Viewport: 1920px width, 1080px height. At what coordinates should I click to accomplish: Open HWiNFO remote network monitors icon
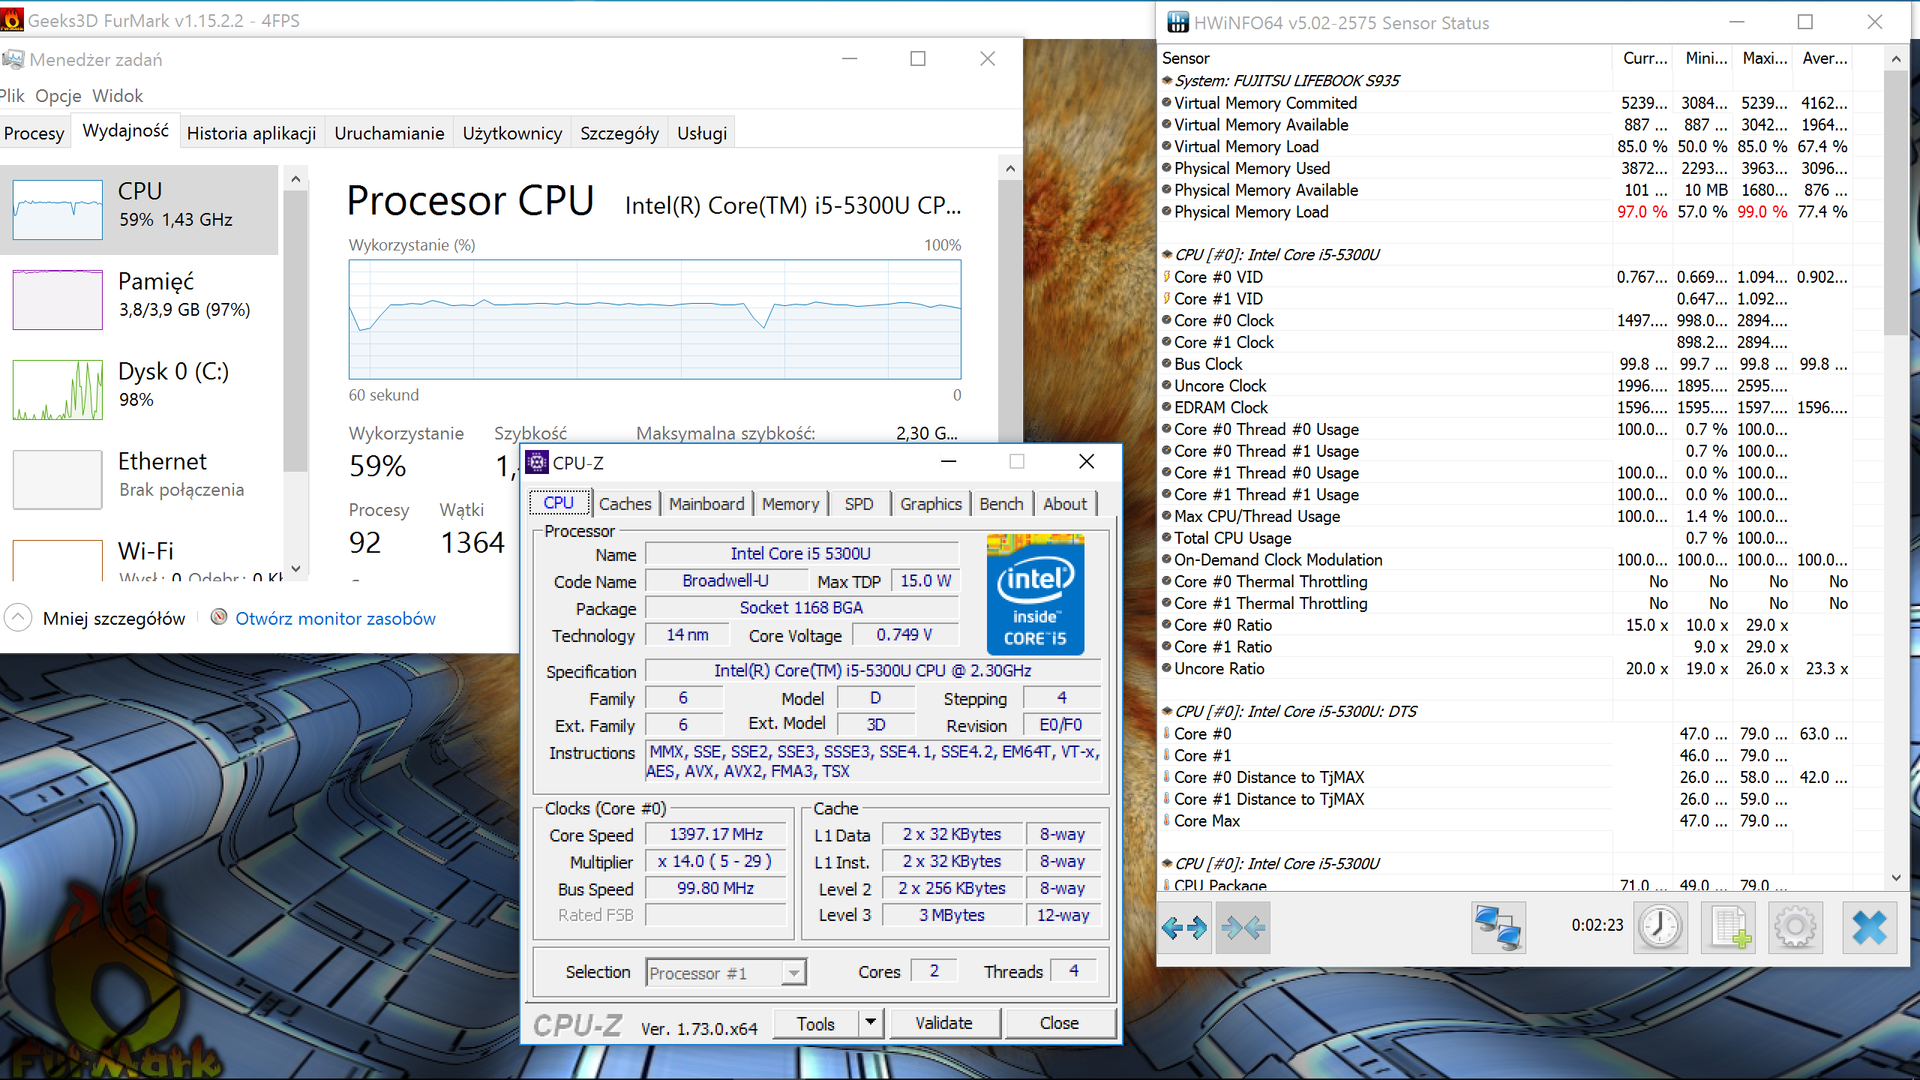[x=1498, y=928]
